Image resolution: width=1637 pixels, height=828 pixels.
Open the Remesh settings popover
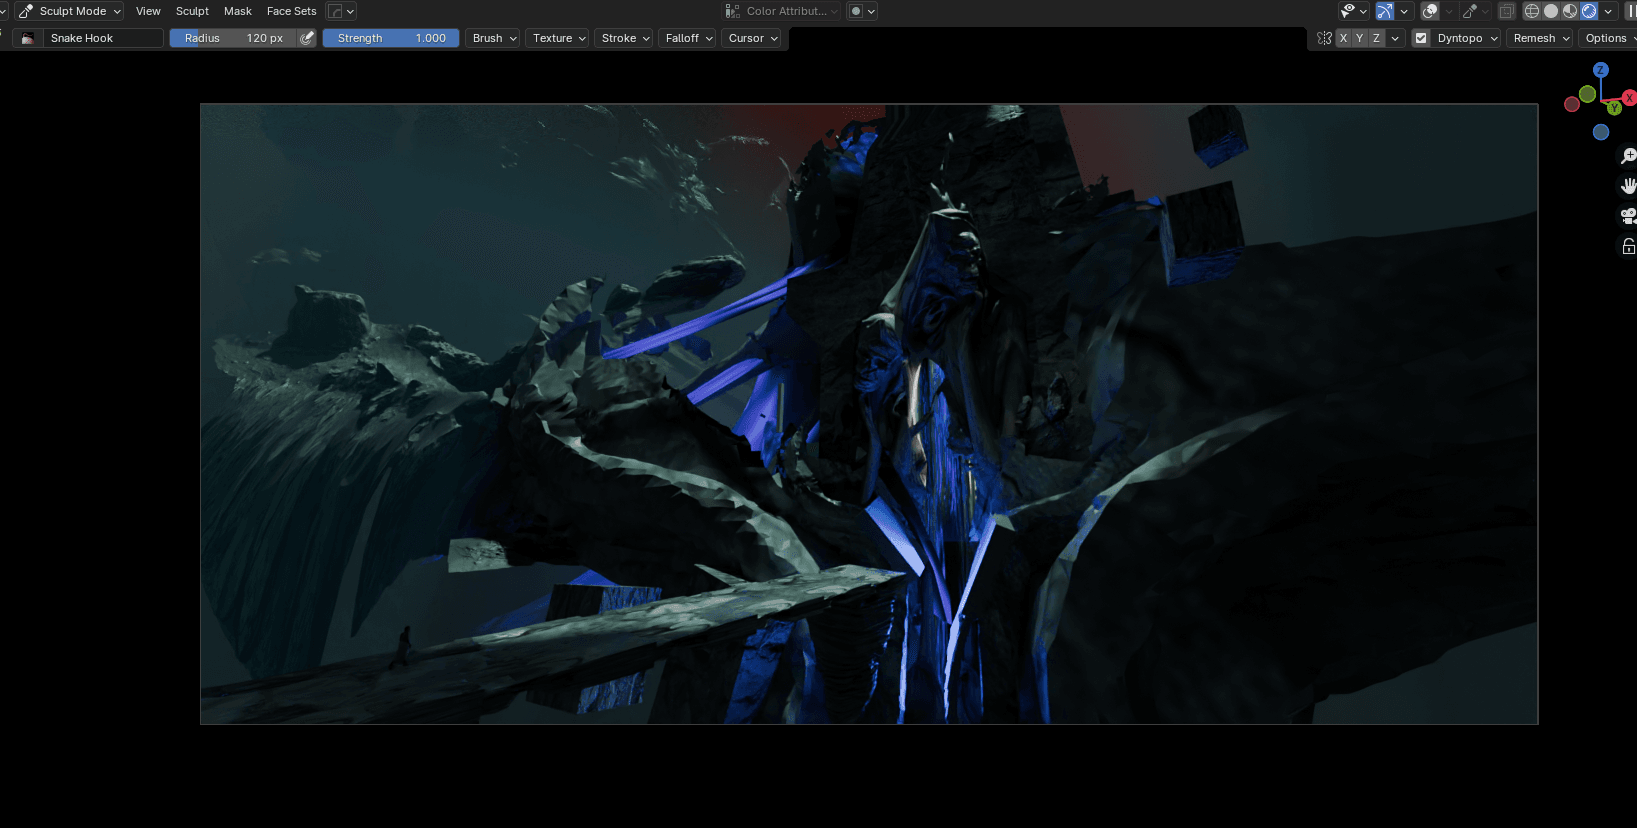click(1541, 38)
